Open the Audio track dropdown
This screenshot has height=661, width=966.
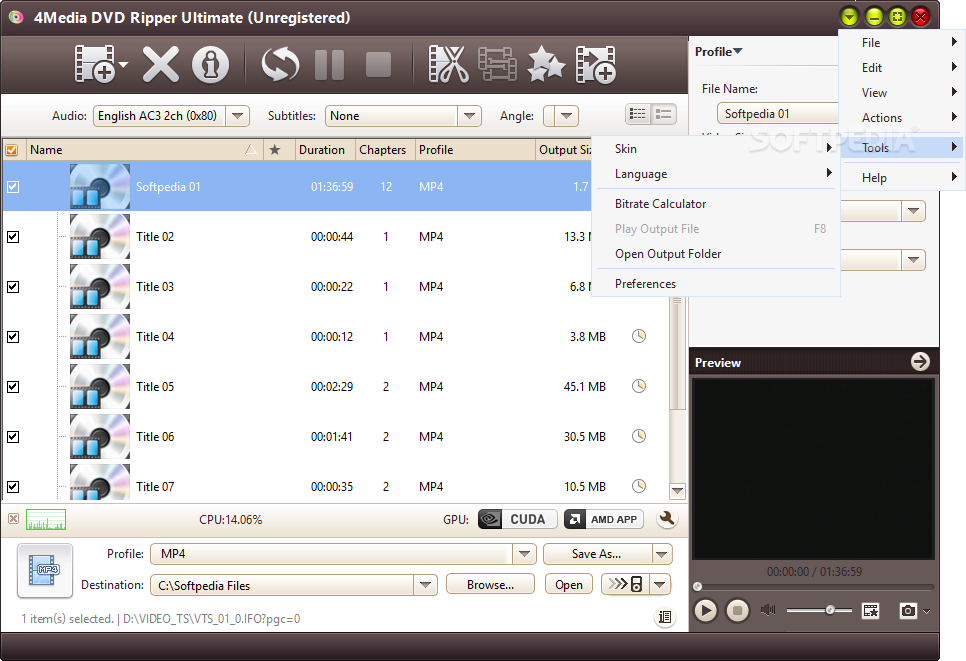(x=237, y=115)
